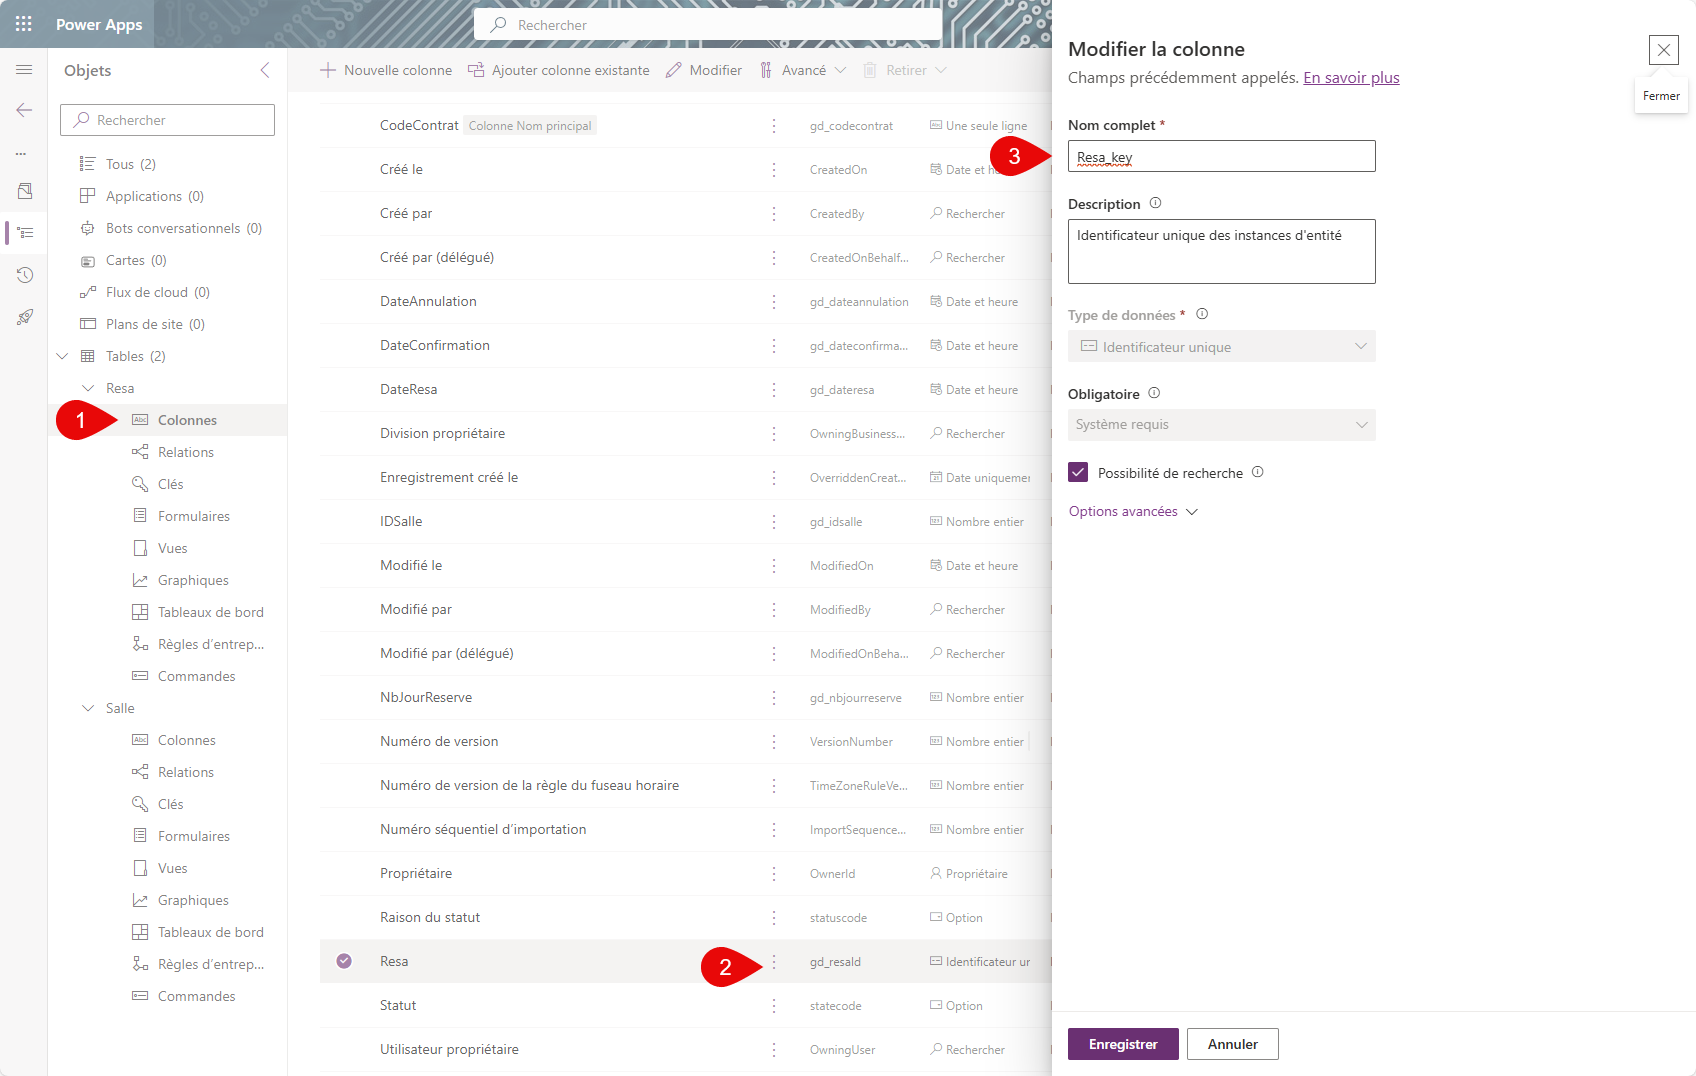This screenshot has height=1076, width=1696.
Task: Open Graphiques under Resa table
Action: tap(193, 580)
